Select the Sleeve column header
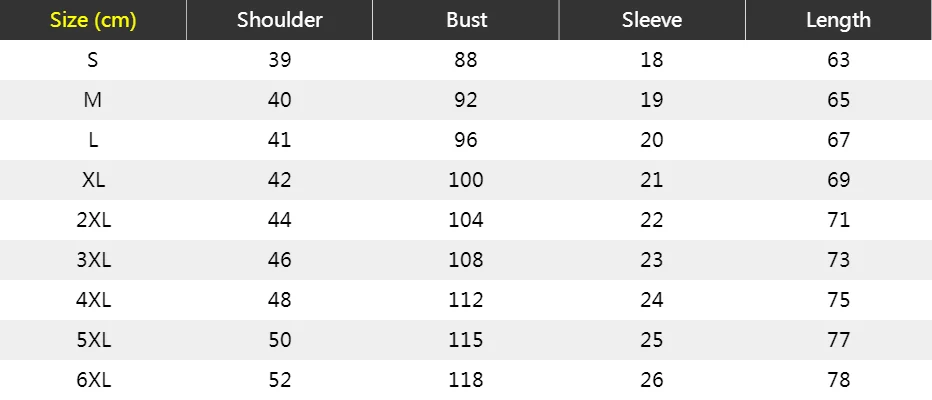Viewport: 932px width, 400px height. [x=652, y=20]
